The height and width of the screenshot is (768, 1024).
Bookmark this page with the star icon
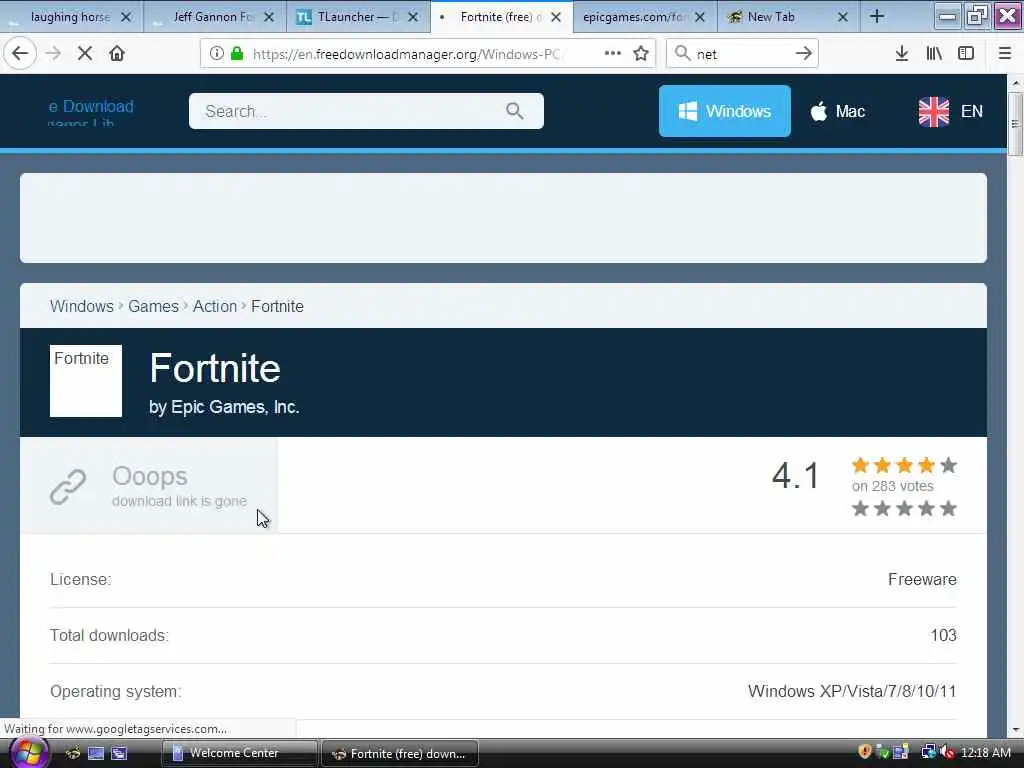pos(641,54)
